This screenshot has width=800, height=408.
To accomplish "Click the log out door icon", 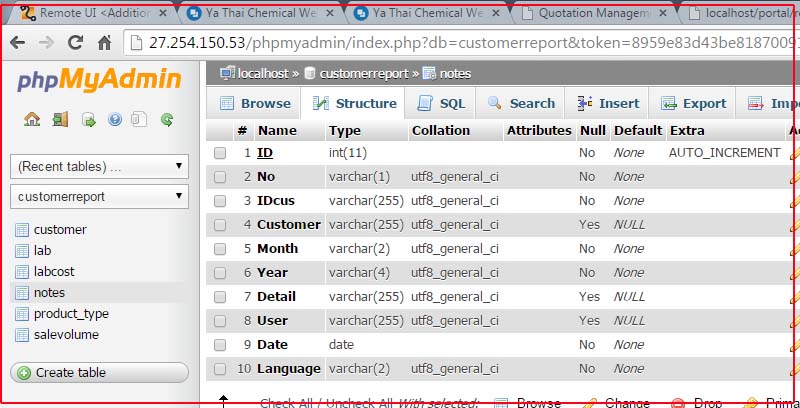I will [x=60, y=120].
